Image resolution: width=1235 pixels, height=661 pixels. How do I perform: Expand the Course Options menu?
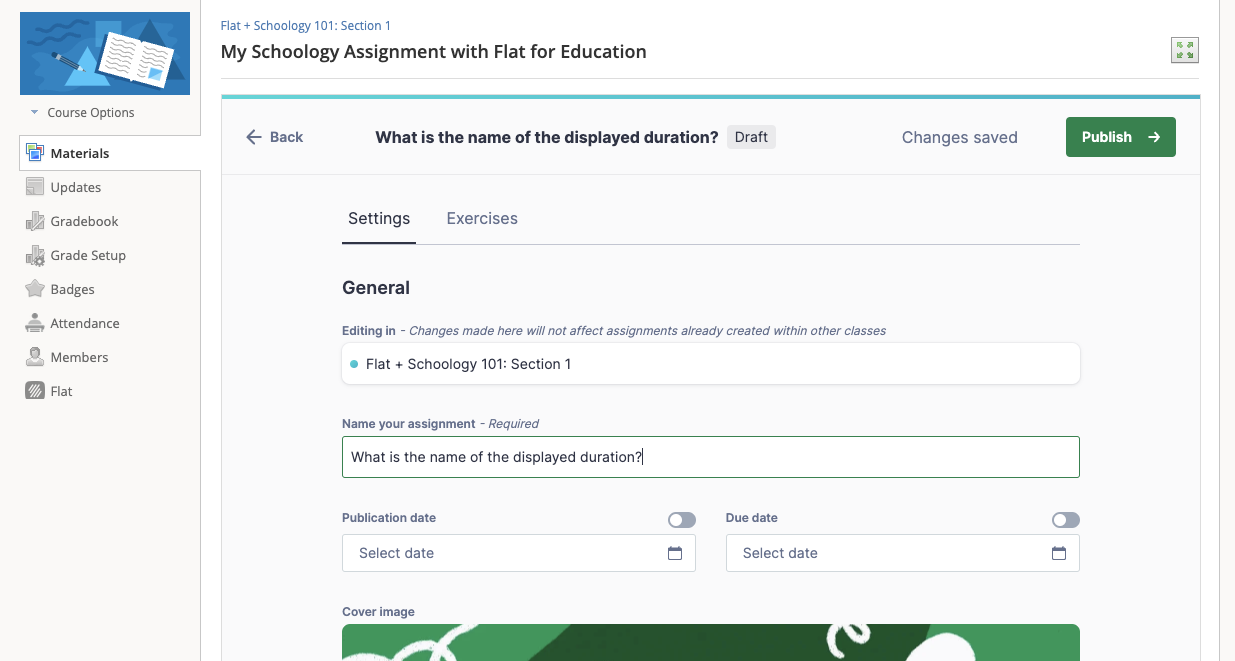[86, 112]
